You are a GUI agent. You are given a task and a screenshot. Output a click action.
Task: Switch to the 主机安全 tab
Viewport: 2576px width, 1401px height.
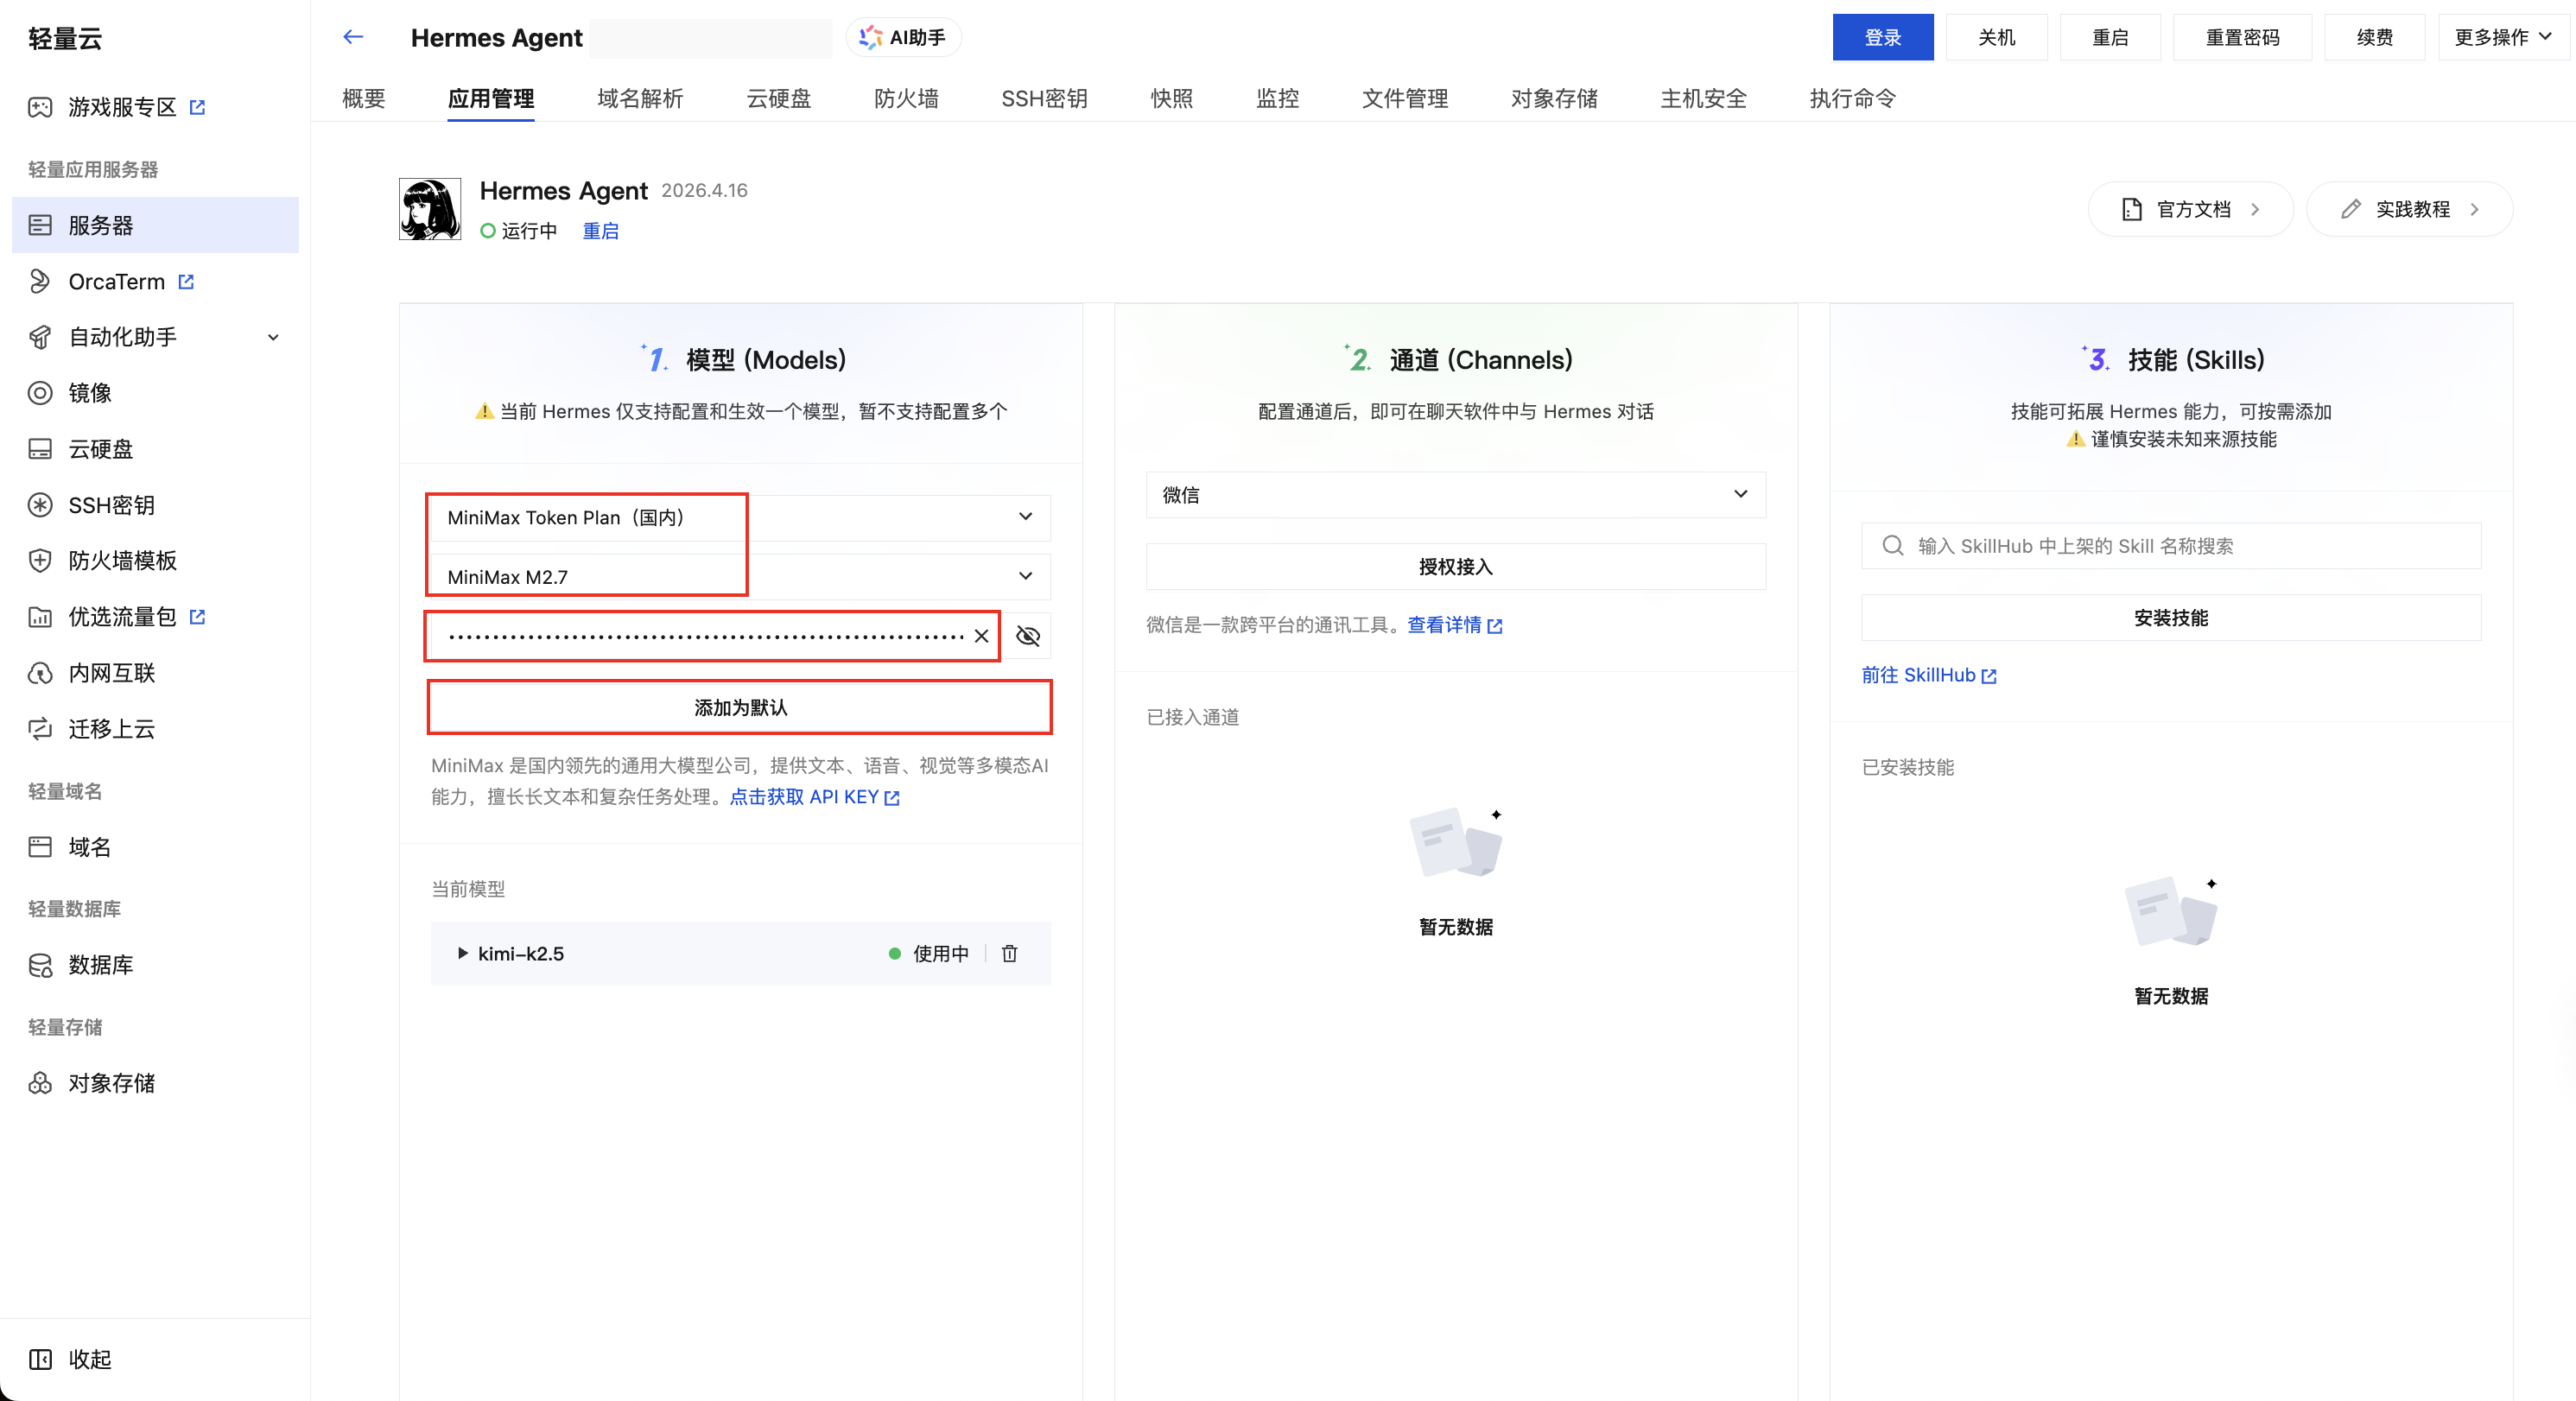coord(1704,98)
